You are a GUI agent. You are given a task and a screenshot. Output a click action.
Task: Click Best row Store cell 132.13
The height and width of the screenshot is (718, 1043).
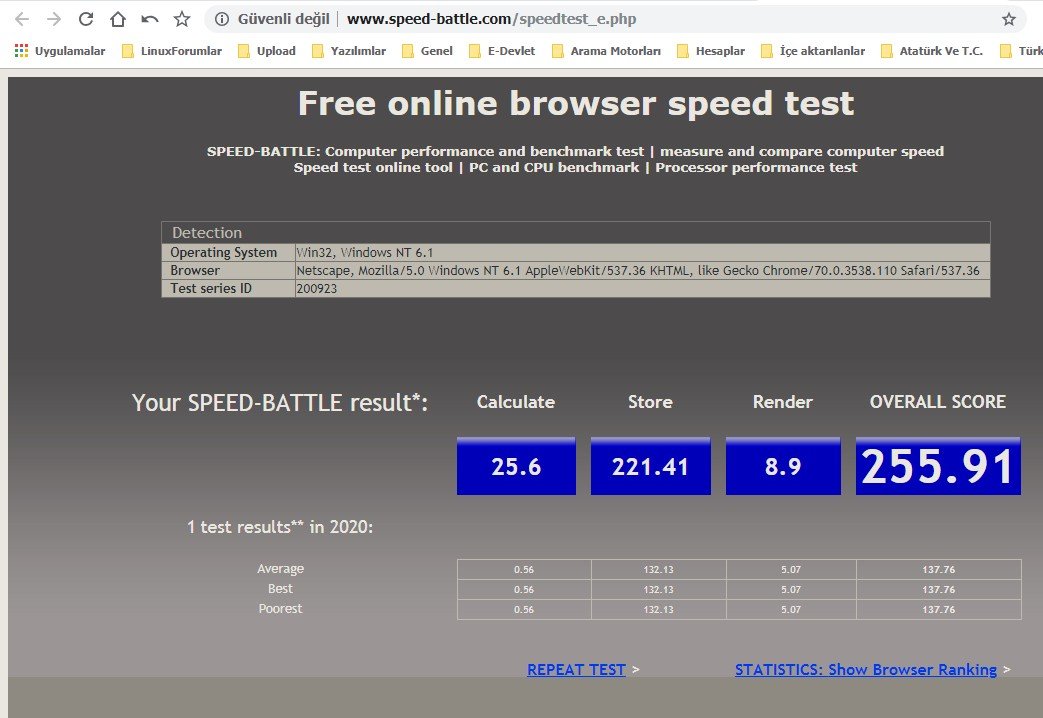click(x=659, y=590)
